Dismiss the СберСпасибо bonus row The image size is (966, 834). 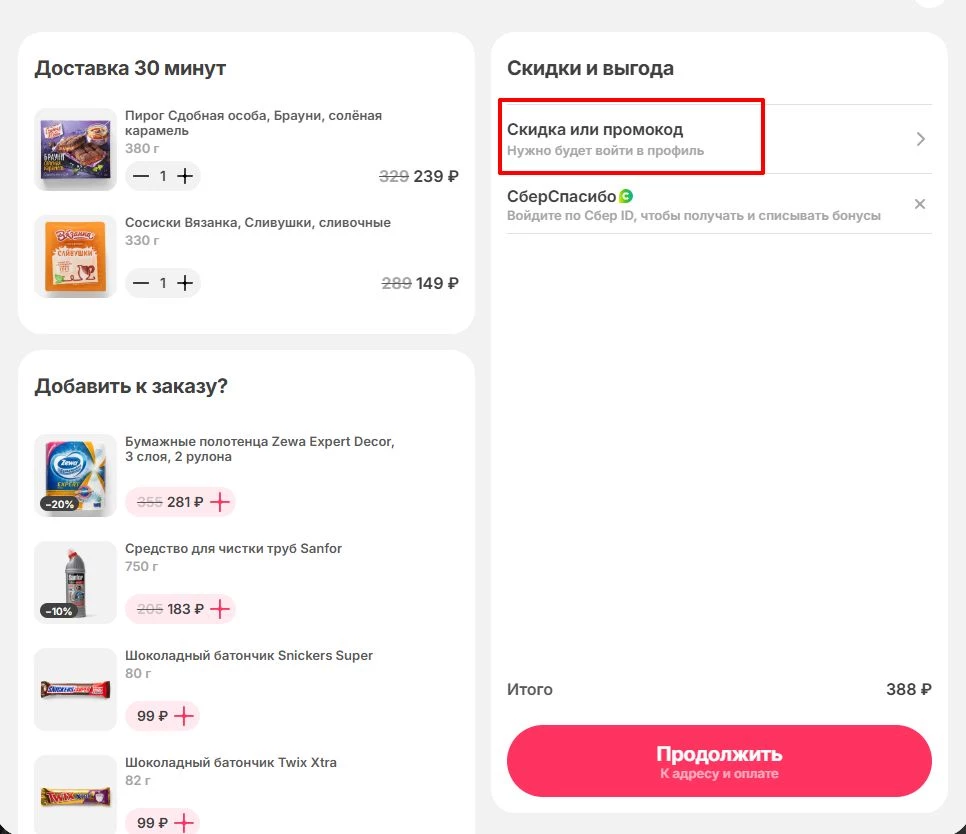(x=920, y=204)
